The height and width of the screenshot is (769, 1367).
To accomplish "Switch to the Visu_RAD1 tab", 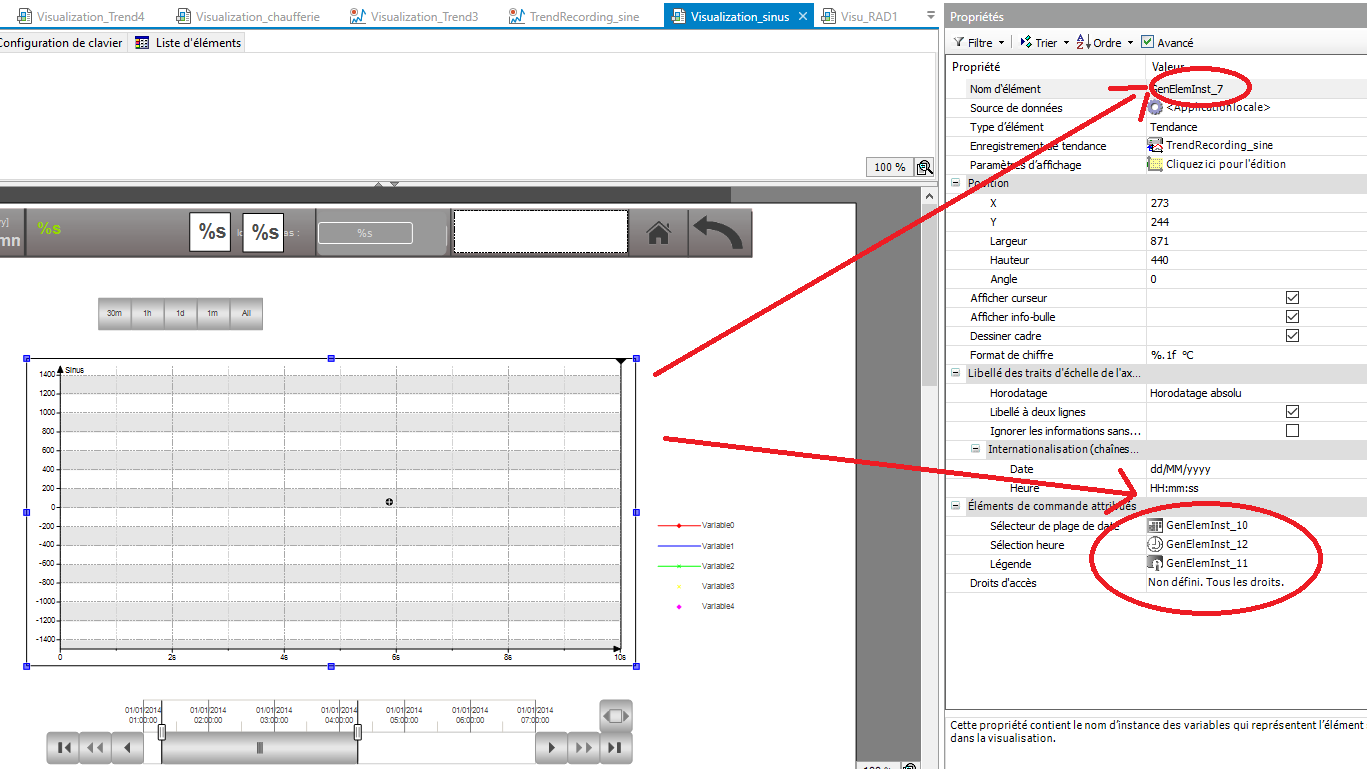I will [x=866, y=16].
